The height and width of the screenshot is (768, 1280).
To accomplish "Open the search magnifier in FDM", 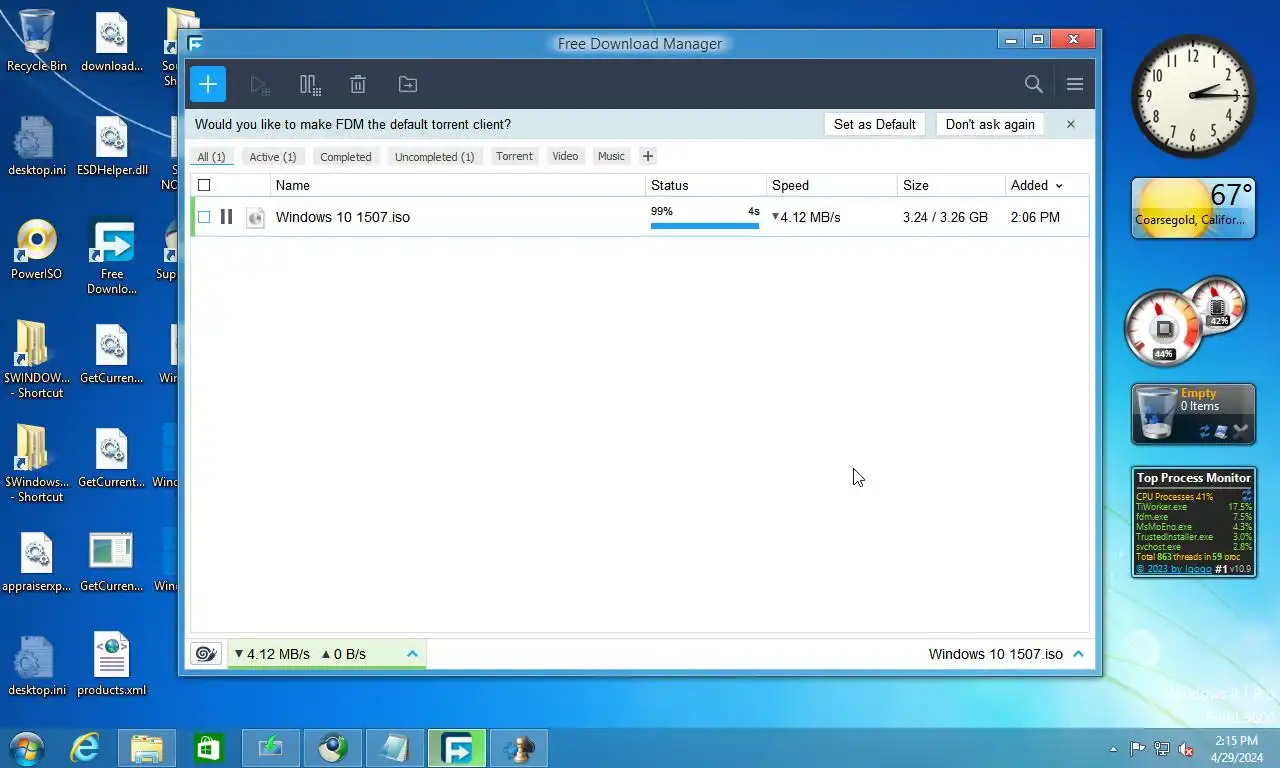I will (x=1034, y=84).
